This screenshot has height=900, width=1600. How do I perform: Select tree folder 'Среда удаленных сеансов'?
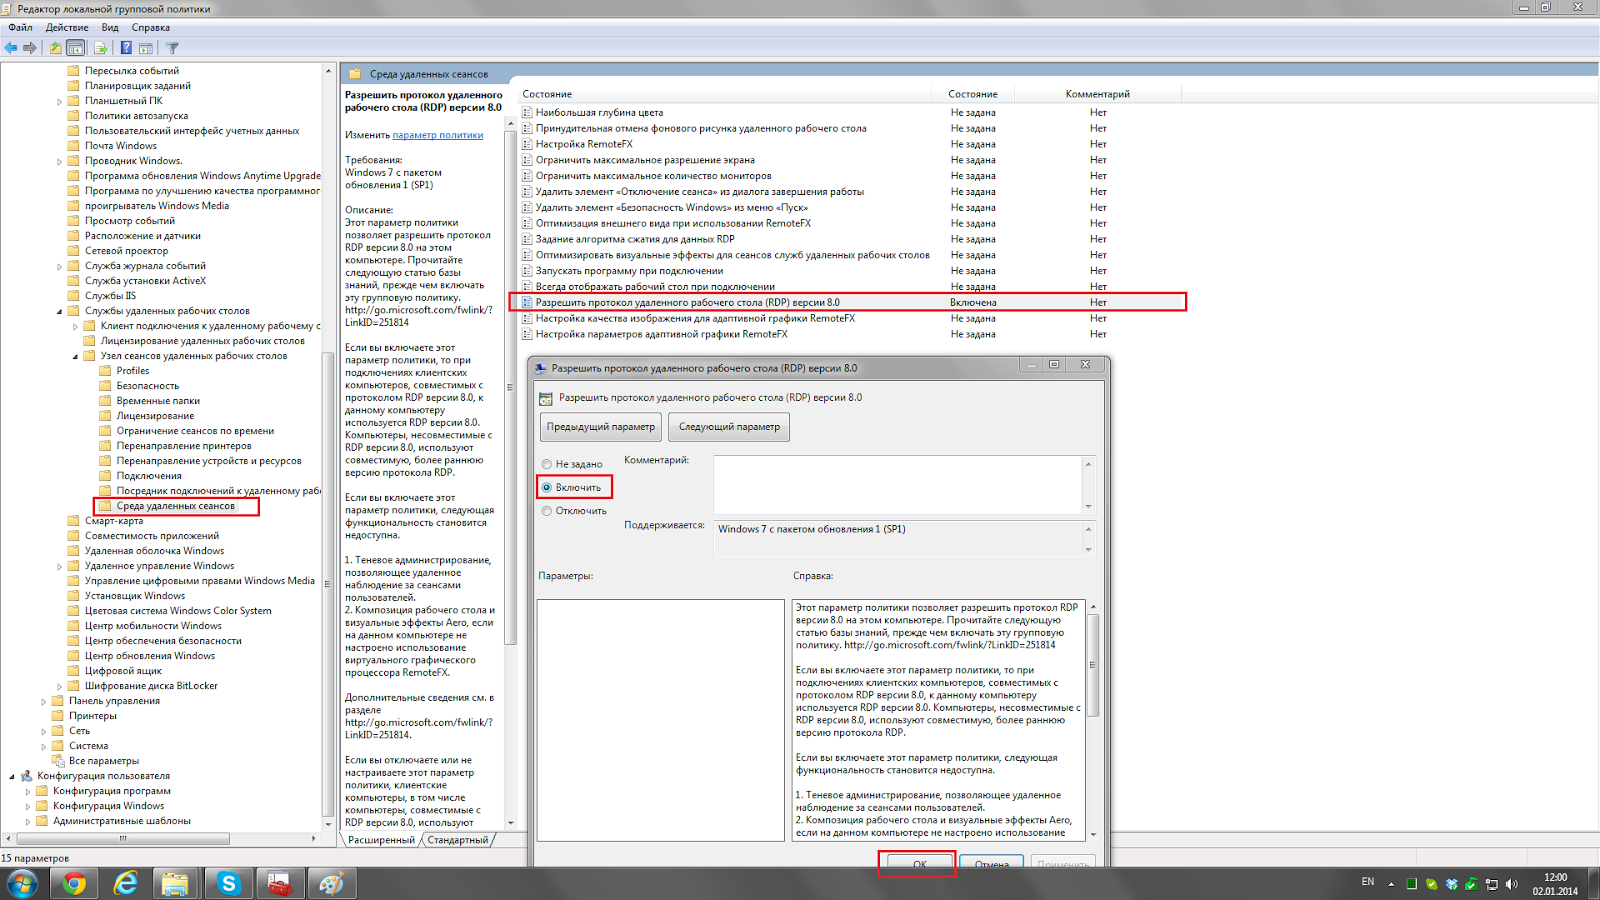tap(176, 506)
